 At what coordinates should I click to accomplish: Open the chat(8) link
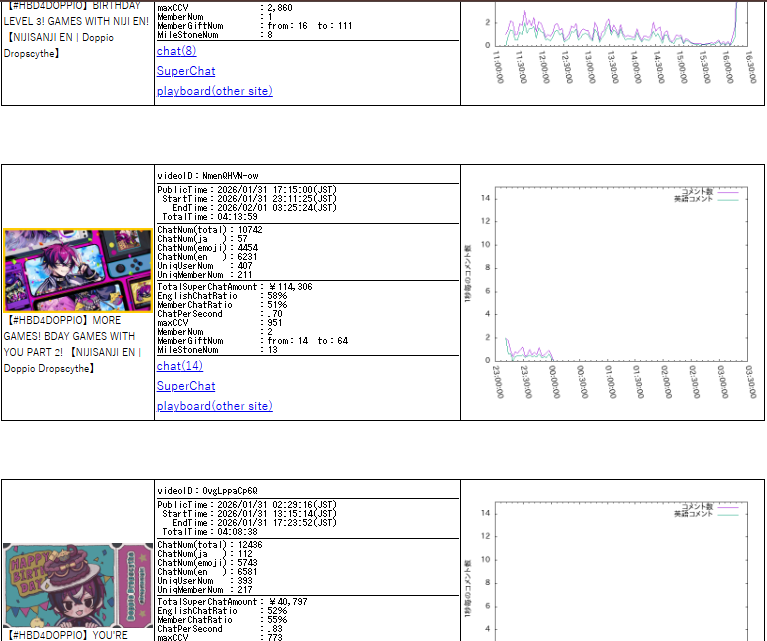tap(176, 51)
